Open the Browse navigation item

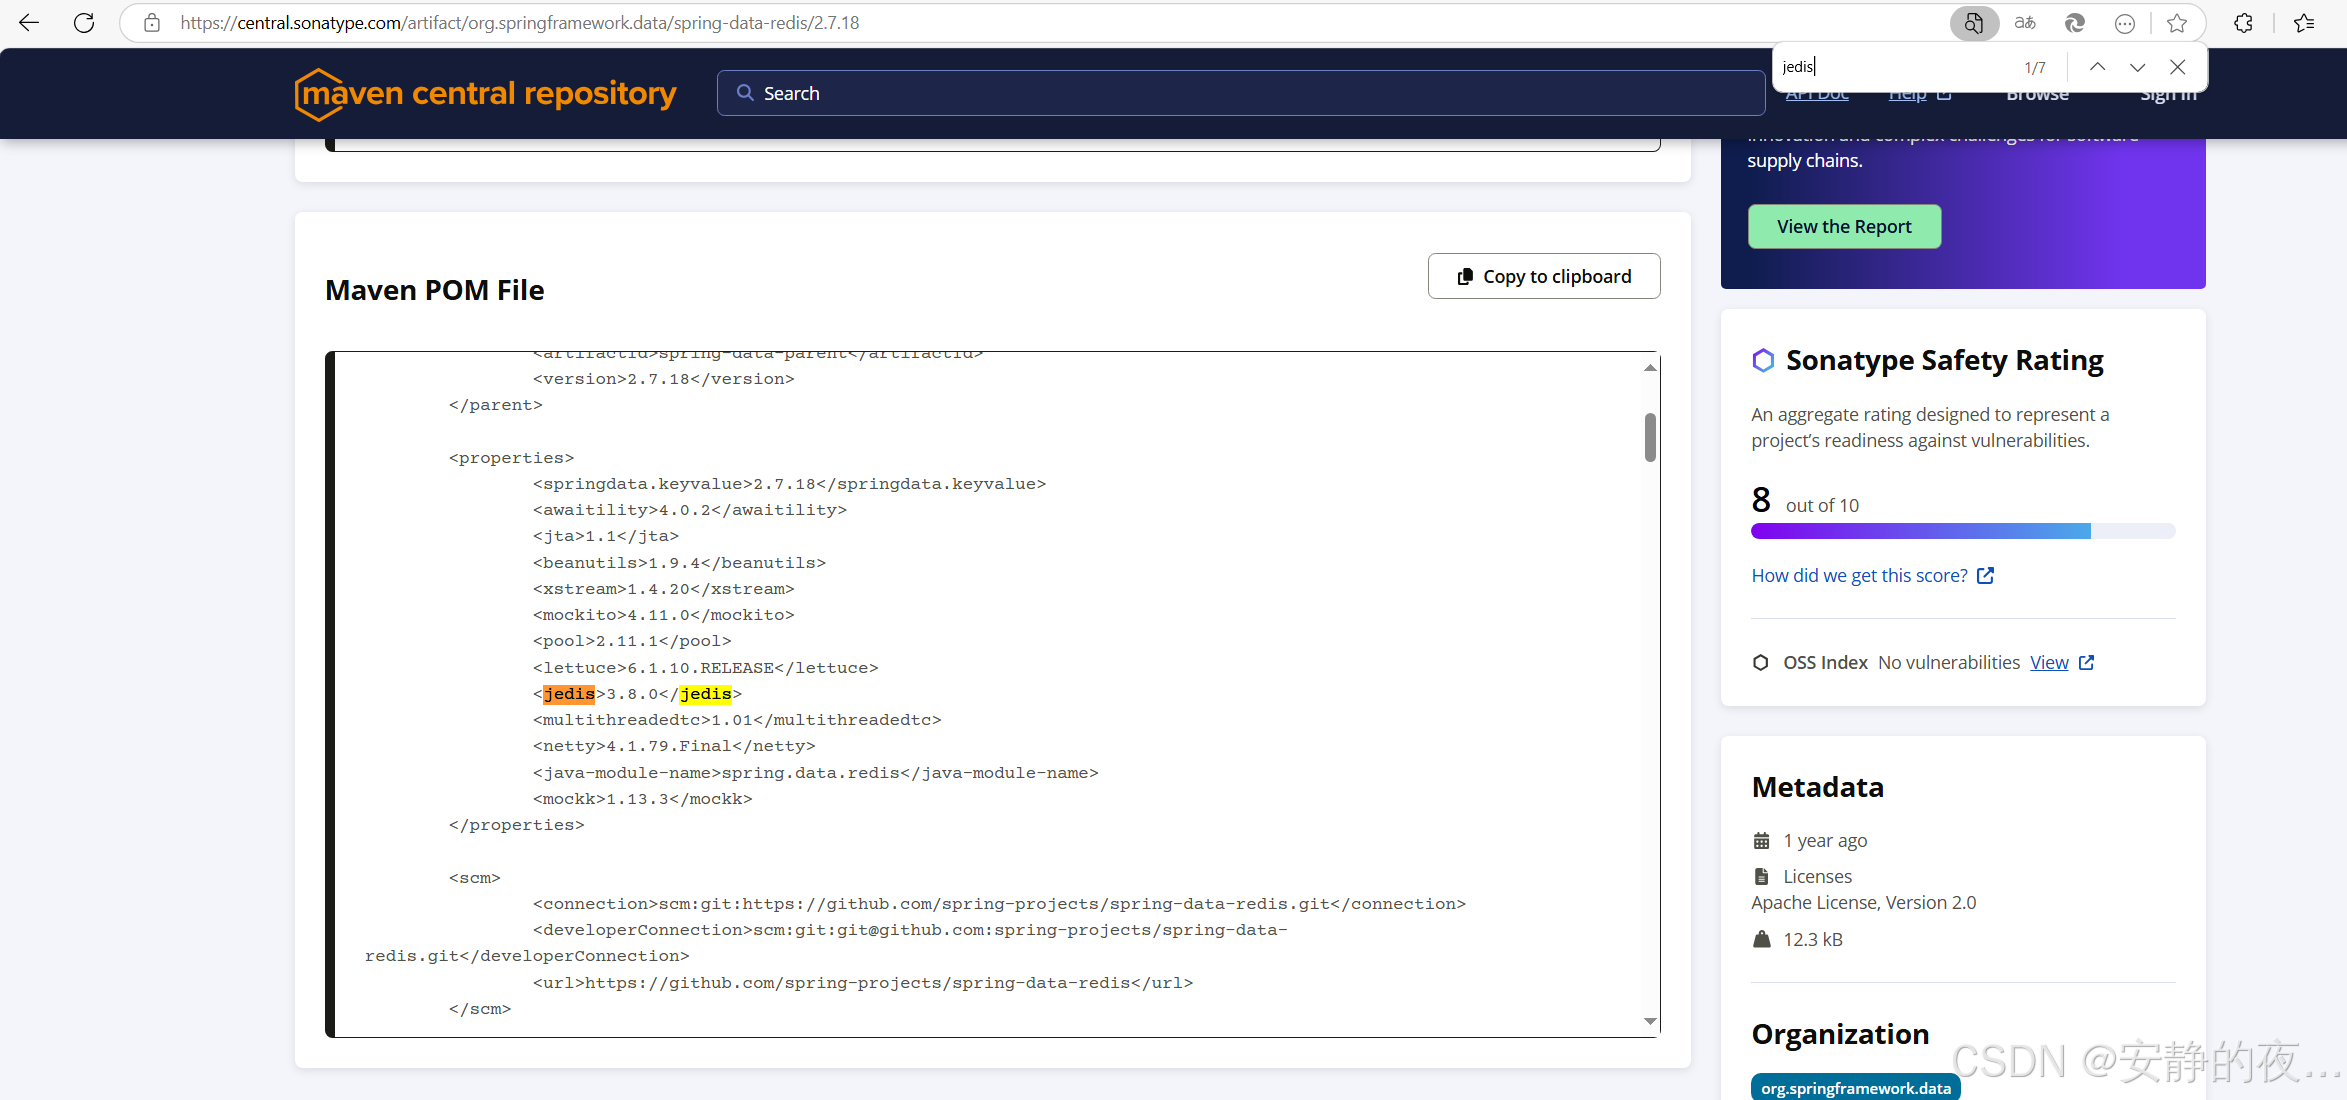tap(2037, 93)
